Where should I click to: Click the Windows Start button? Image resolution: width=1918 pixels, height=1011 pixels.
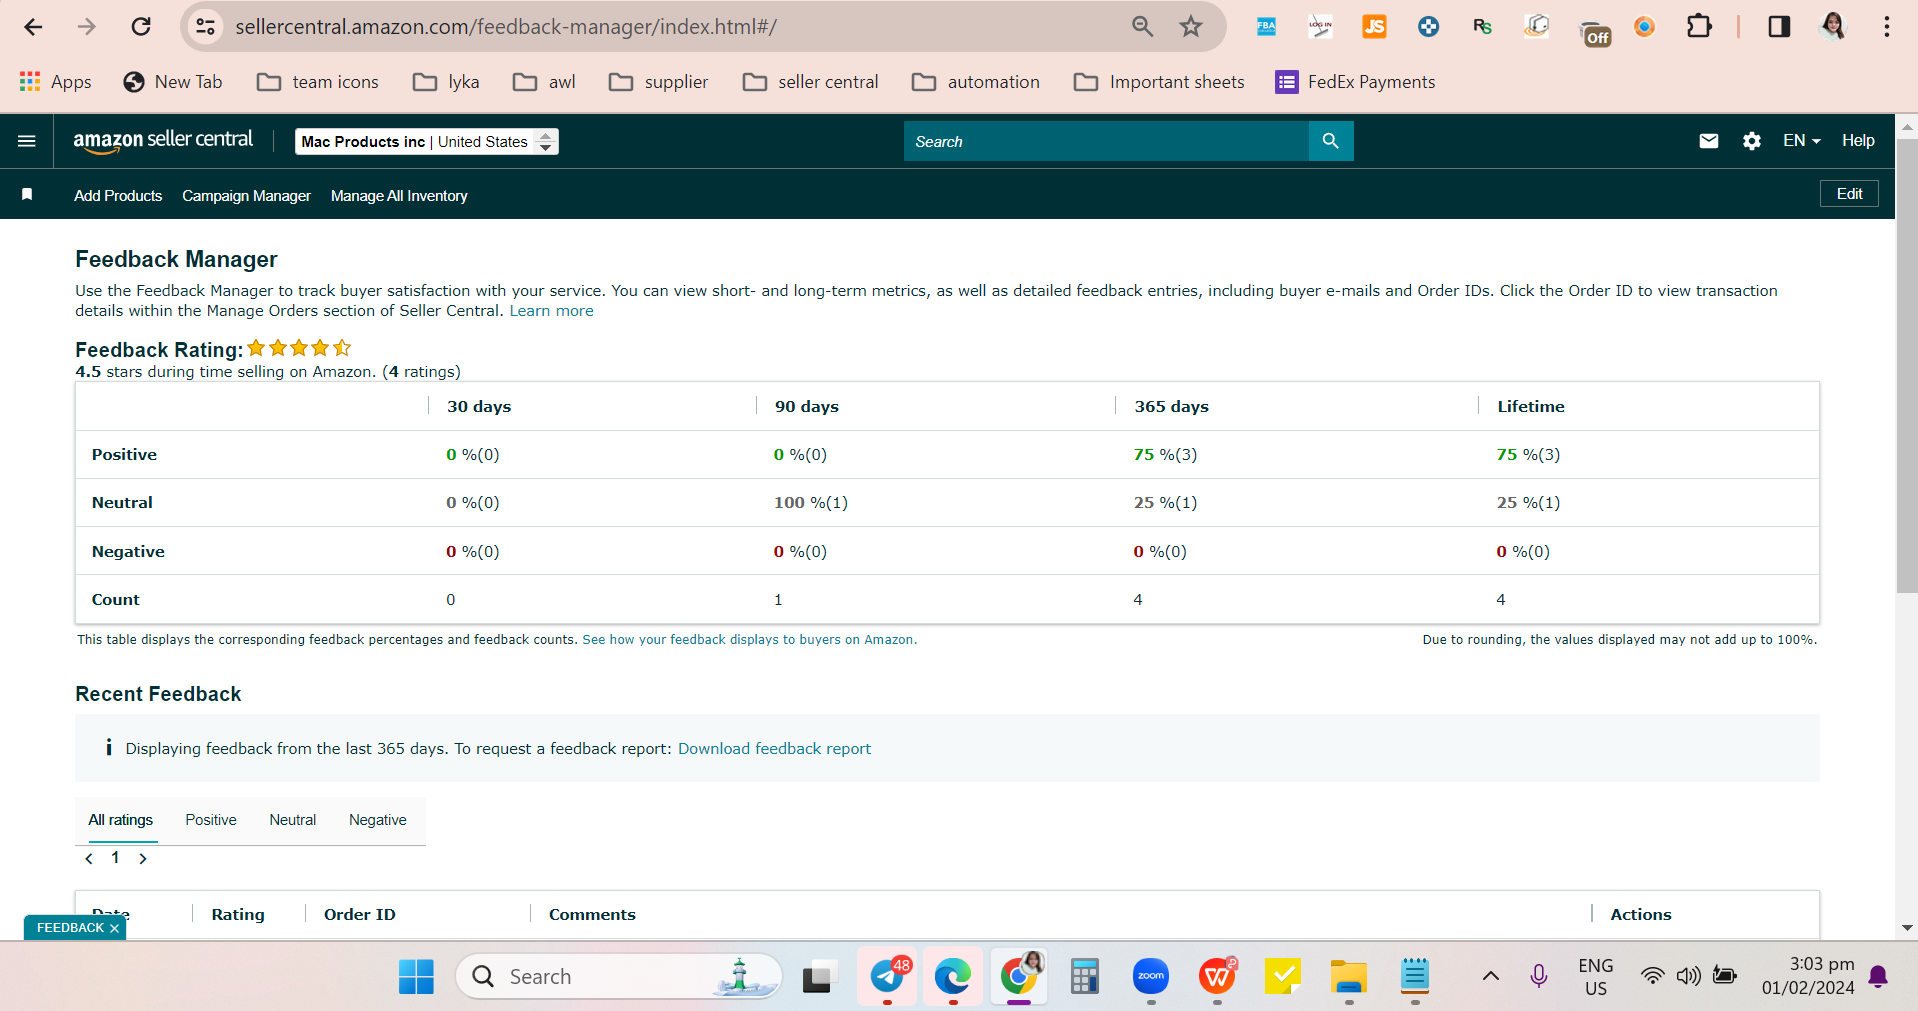(416, 976)
